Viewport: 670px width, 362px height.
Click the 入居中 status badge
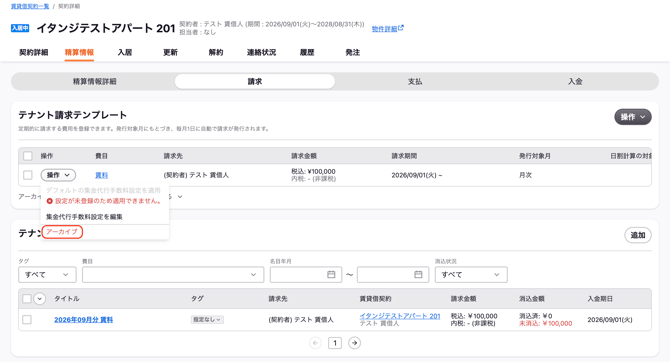coord(20,28)
